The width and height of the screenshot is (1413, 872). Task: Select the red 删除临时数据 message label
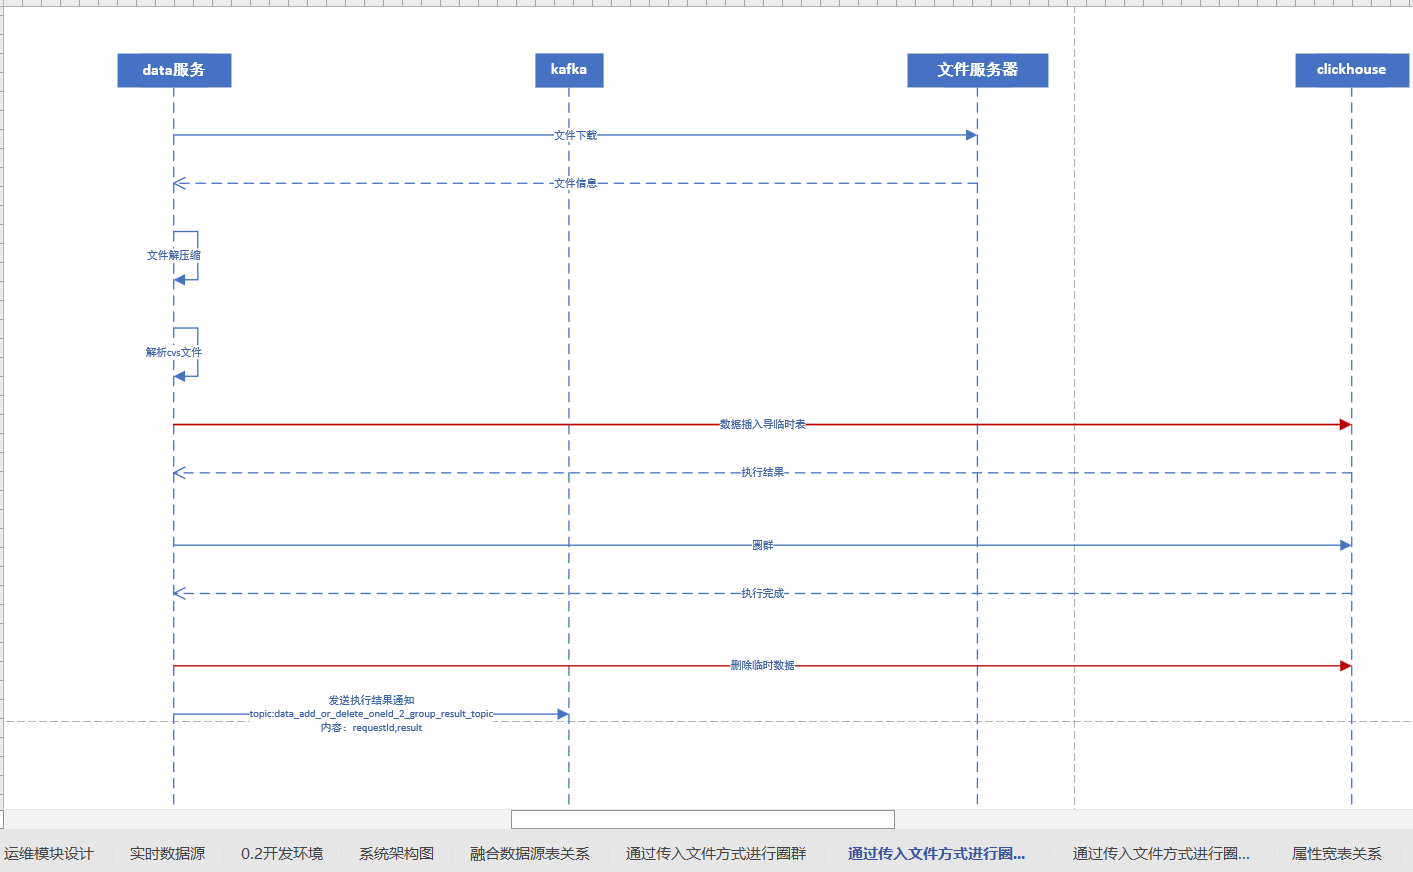click(762, 665)
